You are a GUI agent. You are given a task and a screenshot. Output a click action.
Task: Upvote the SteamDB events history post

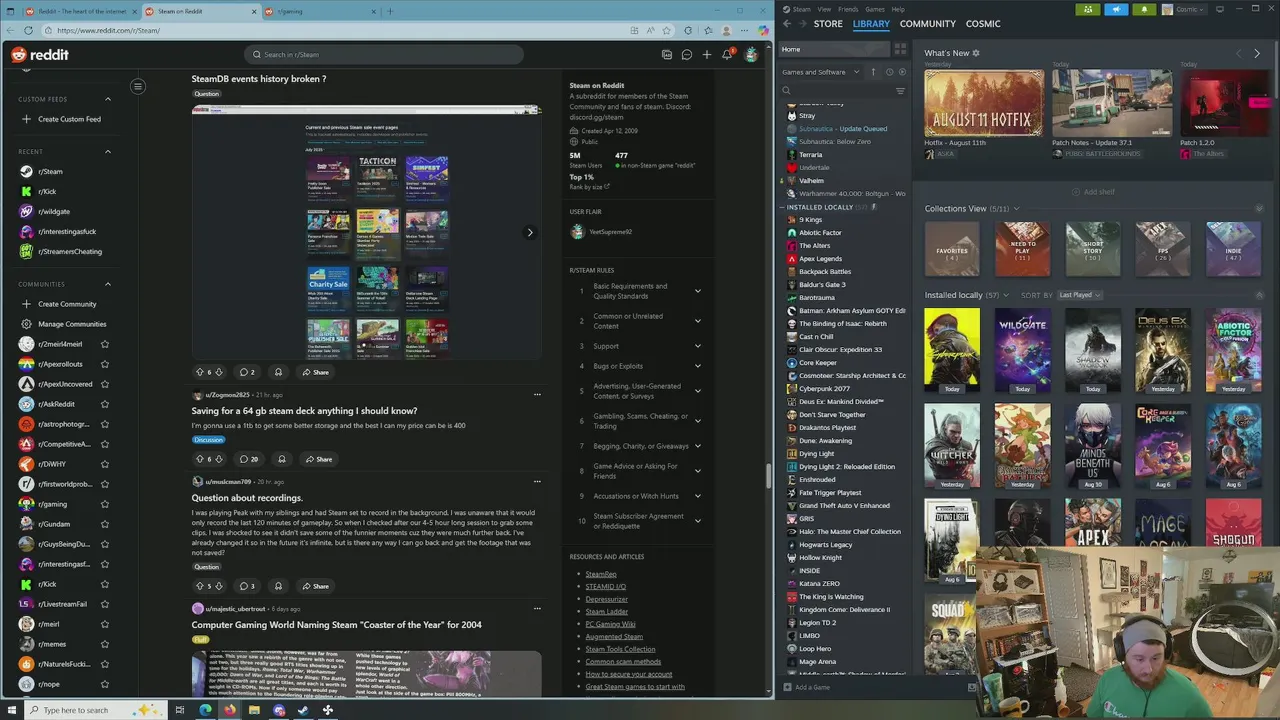(199, 372)
